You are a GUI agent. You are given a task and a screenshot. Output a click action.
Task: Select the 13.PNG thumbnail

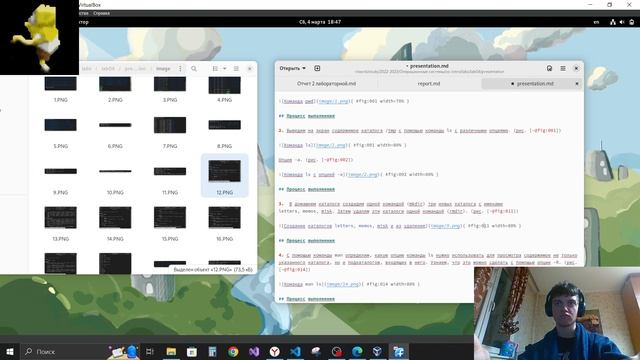[x=60, y=217]
